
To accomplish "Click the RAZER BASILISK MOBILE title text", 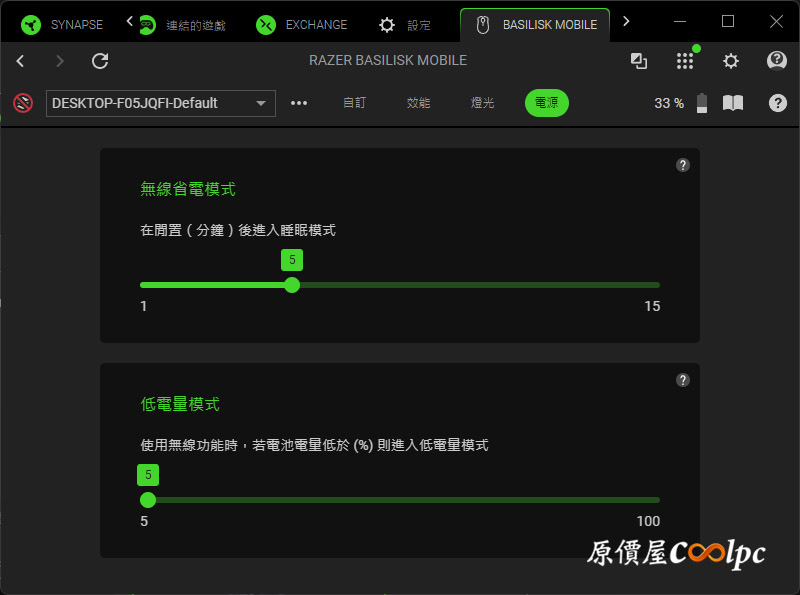I will click(388, 60).
